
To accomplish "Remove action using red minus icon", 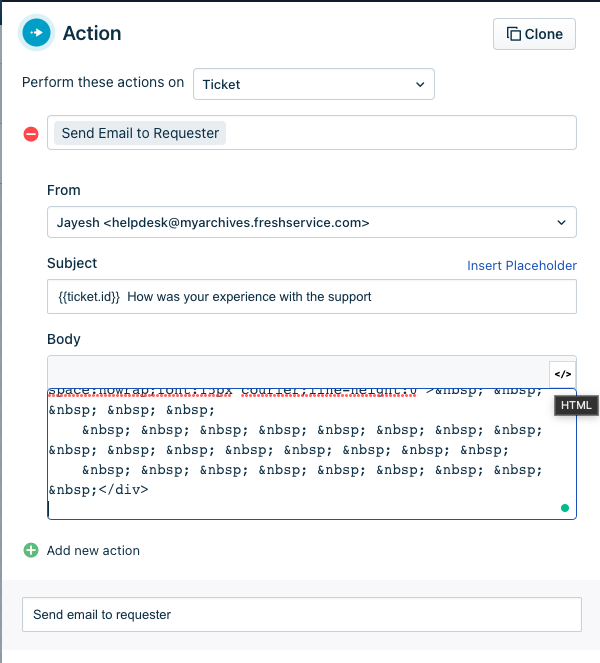I will coord(31,133).
